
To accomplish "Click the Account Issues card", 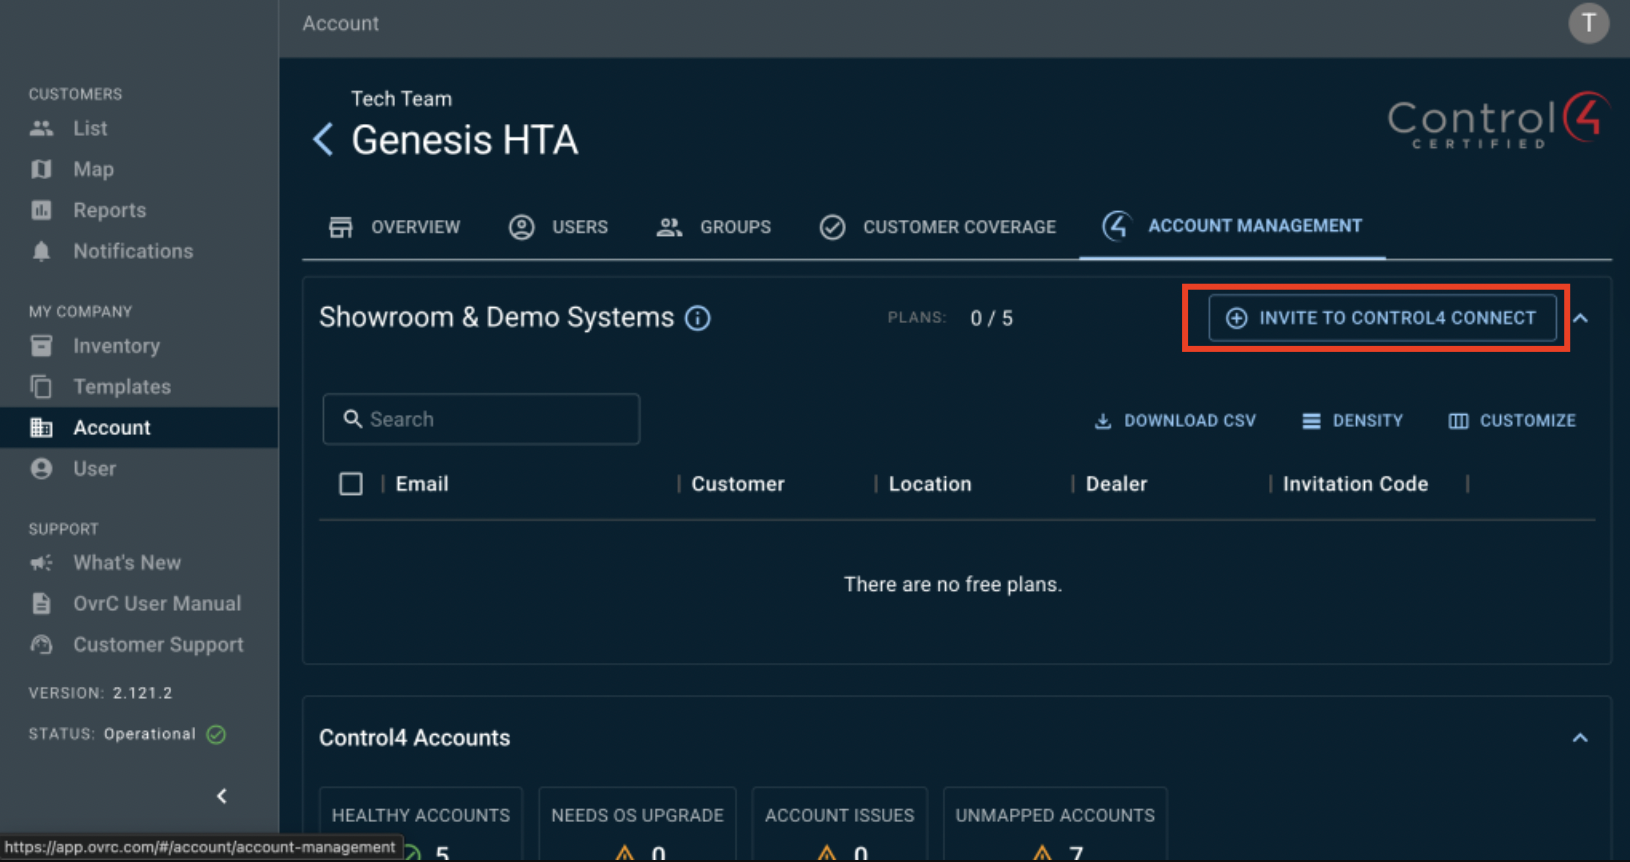I will (x=840, y=825).
